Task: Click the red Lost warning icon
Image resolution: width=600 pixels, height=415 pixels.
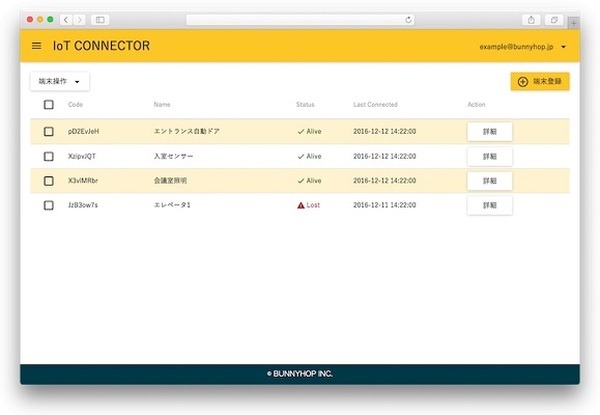Action: tap(300, 205)
